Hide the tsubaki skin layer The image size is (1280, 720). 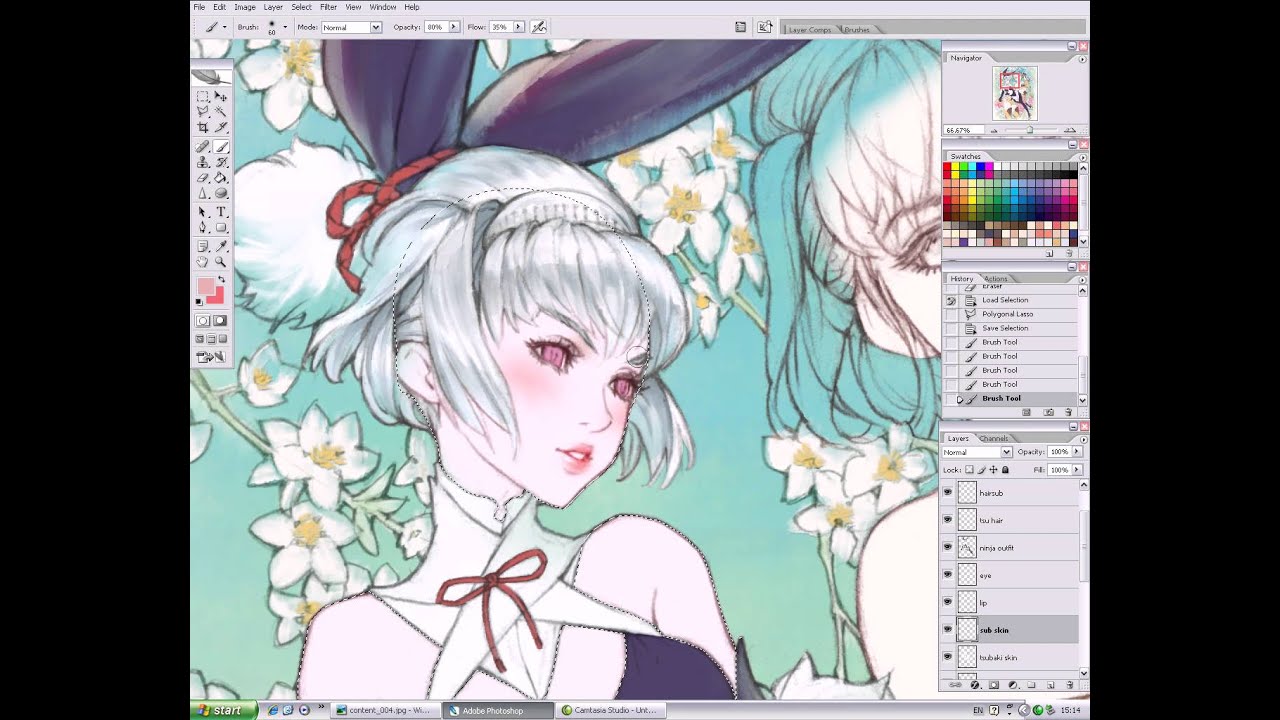(948, 657)
